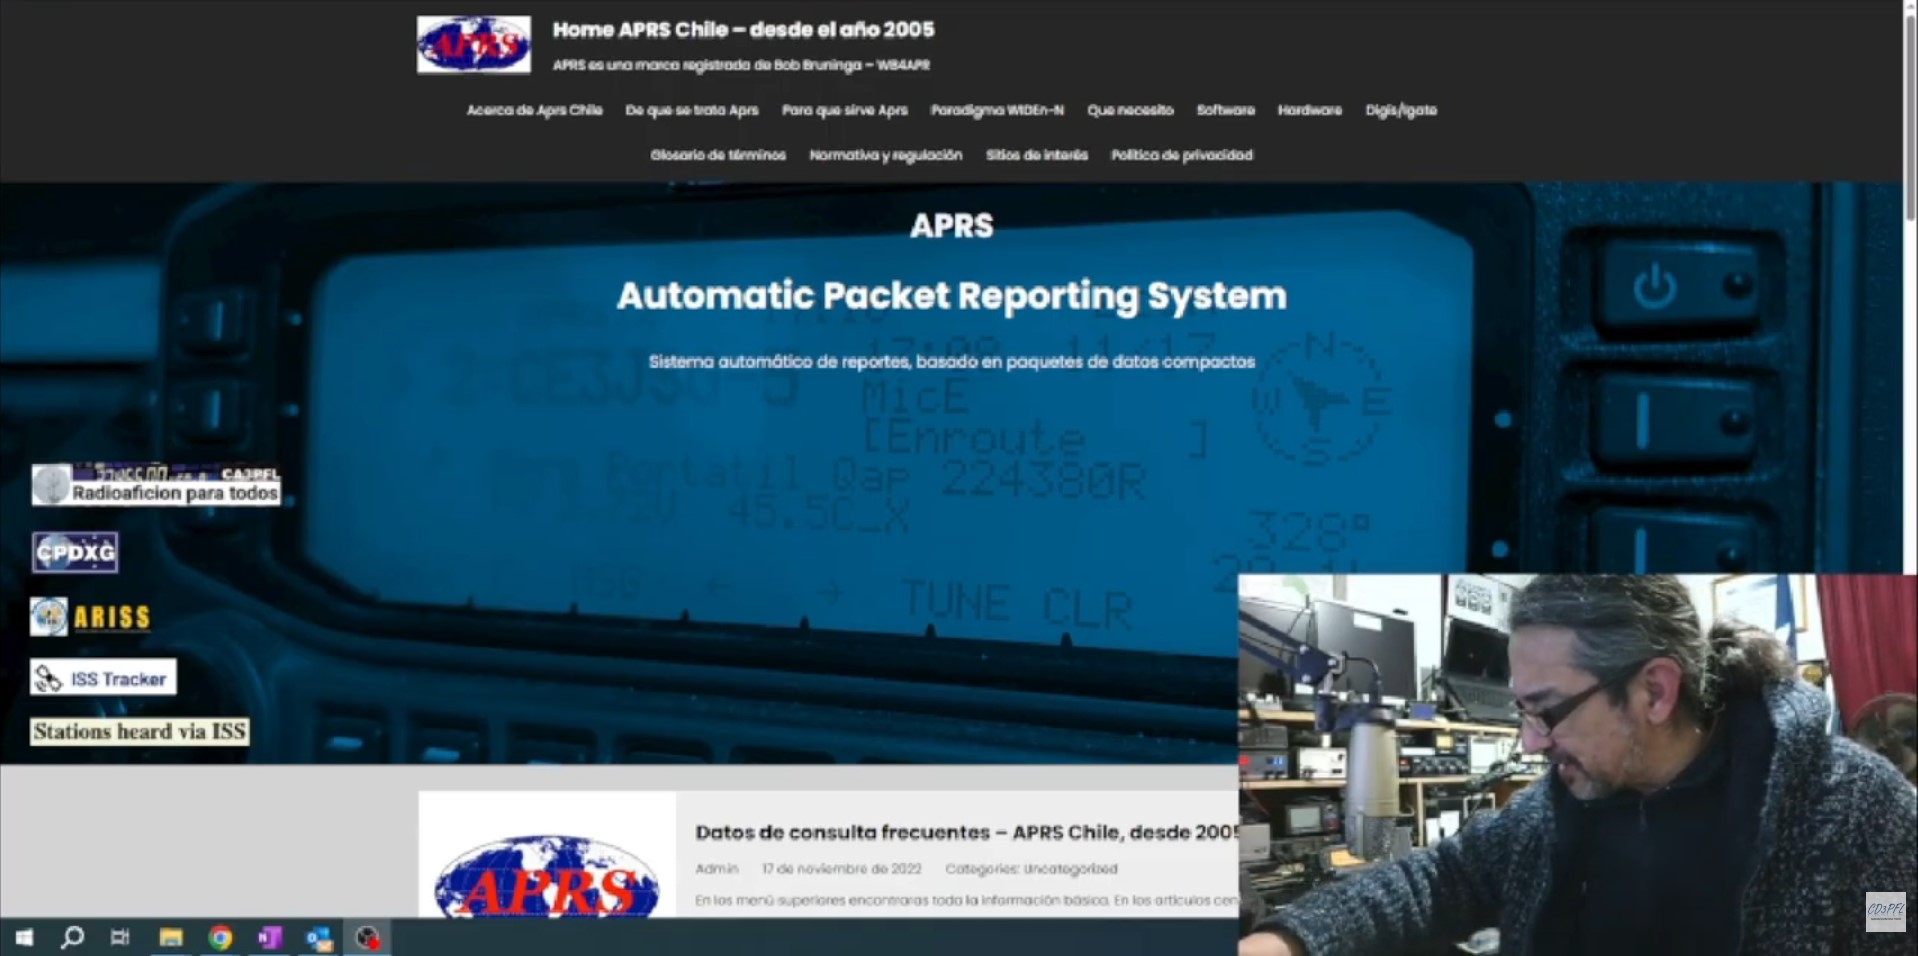Image resolution: width=1918 pixels, height=956 pixels.
Task: Launch File Explorer from the taskbar
Action: coord(171,937)
